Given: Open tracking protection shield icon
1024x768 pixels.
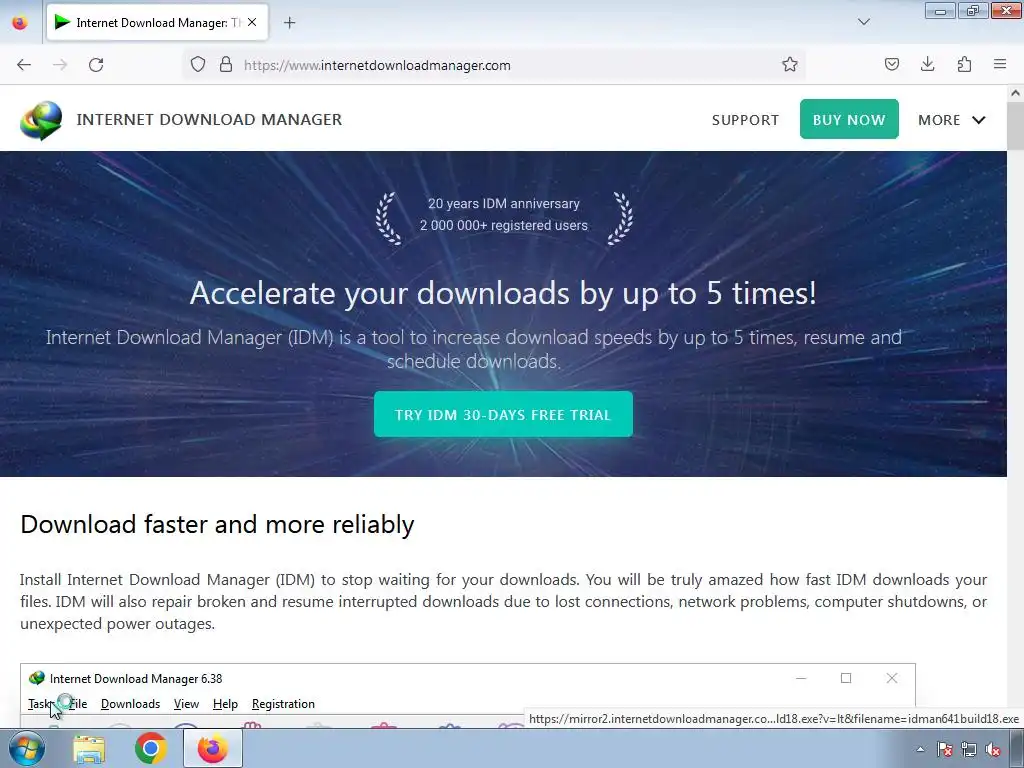Looking at the screenshot, I should tap(198, 65).
